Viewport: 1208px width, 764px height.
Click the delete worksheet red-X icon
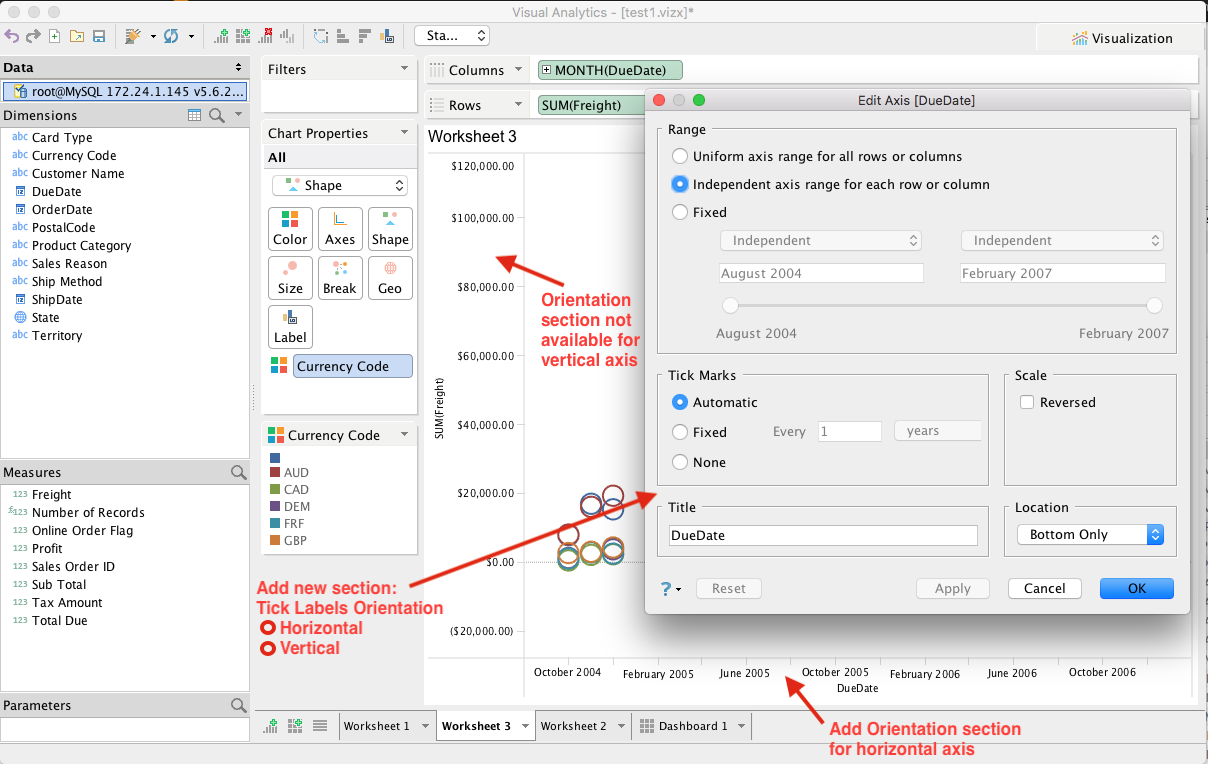click(x=265, y=36)
